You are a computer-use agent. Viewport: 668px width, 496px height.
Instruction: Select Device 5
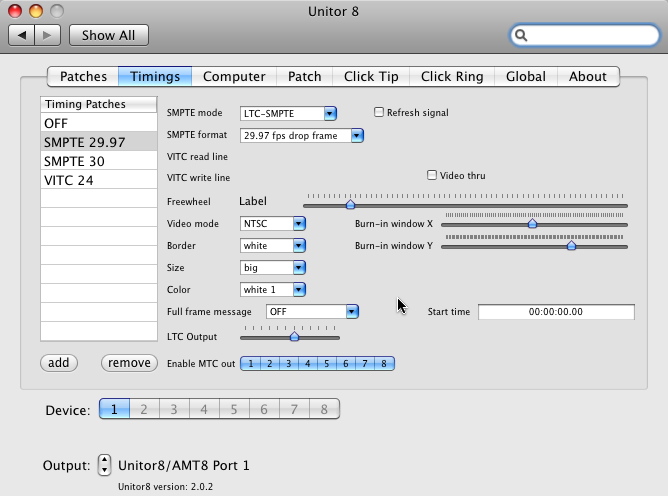click(234, 409)
